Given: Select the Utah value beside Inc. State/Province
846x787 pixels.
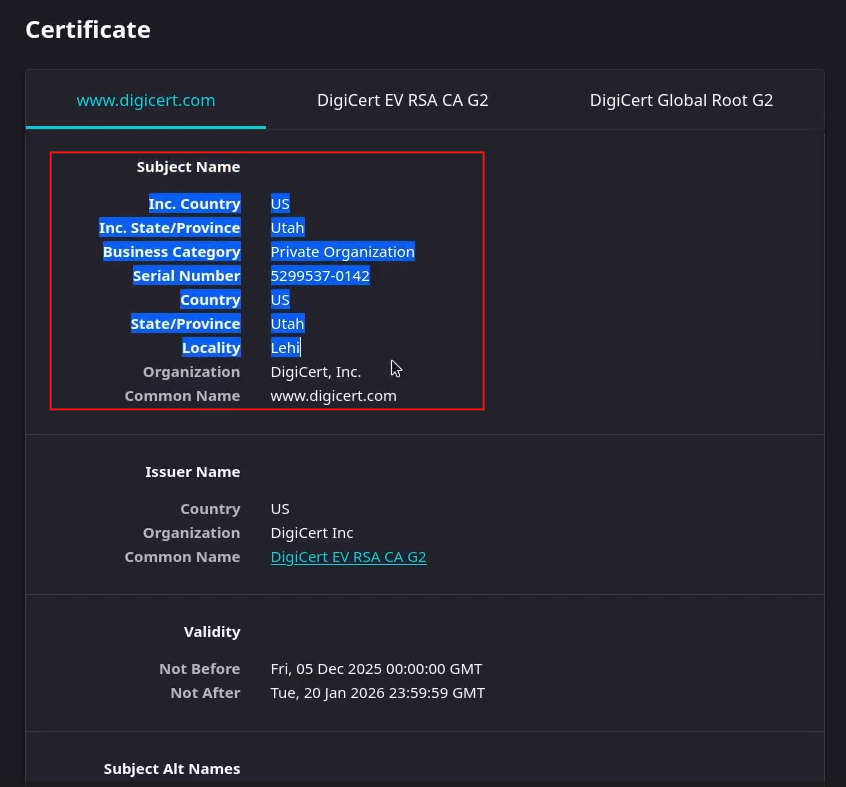Looking at the screenshot, I should [288, 228].
